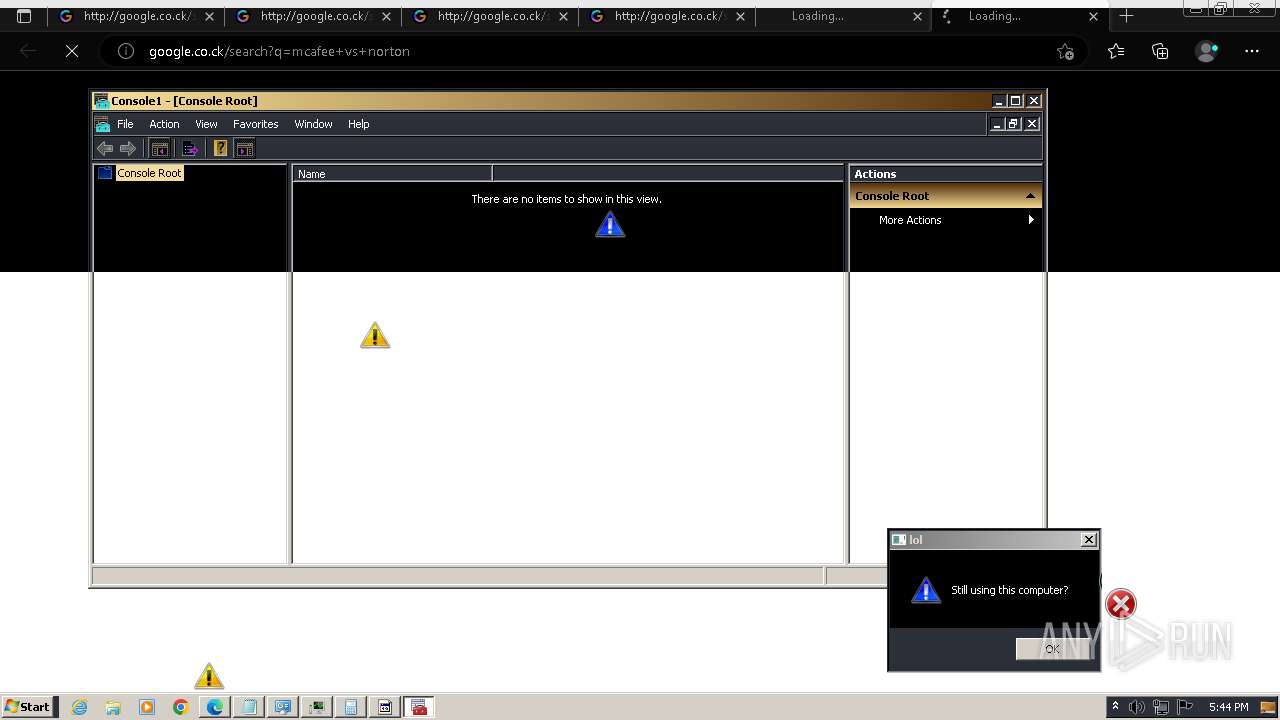
Task: Open the File menu in Console1
Action: (x=125, y=124)
